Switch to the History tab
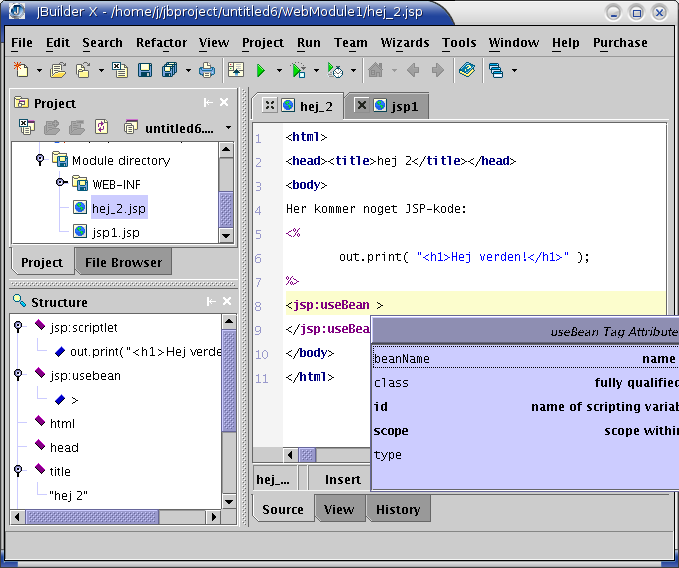This screenshot has height=568, width=679. (398, 510)
